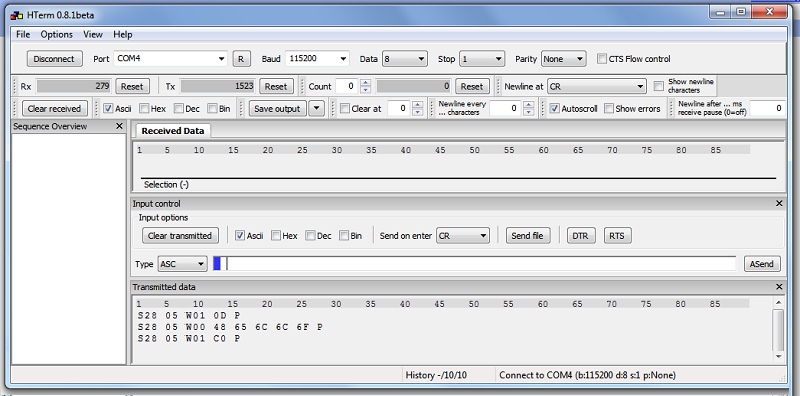The image size is (800, 396).
Task: Select the Received Data tab
Action: (x=172, y=131)
